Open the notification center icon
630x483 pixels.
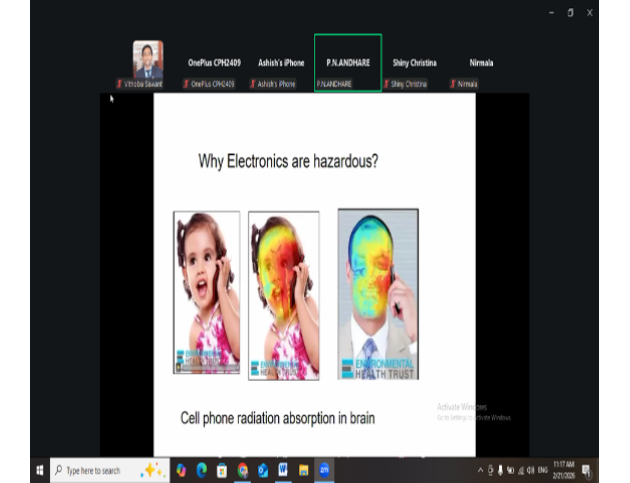587,470
